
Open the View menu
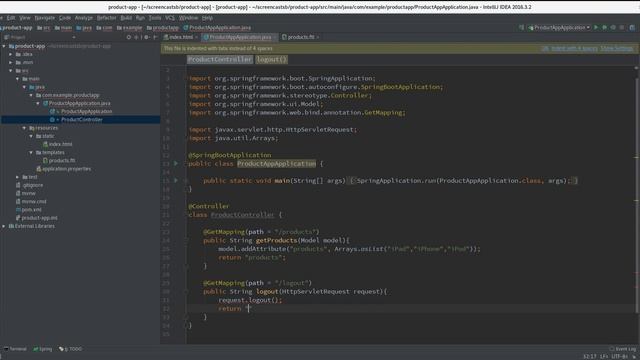pos(25,18)
